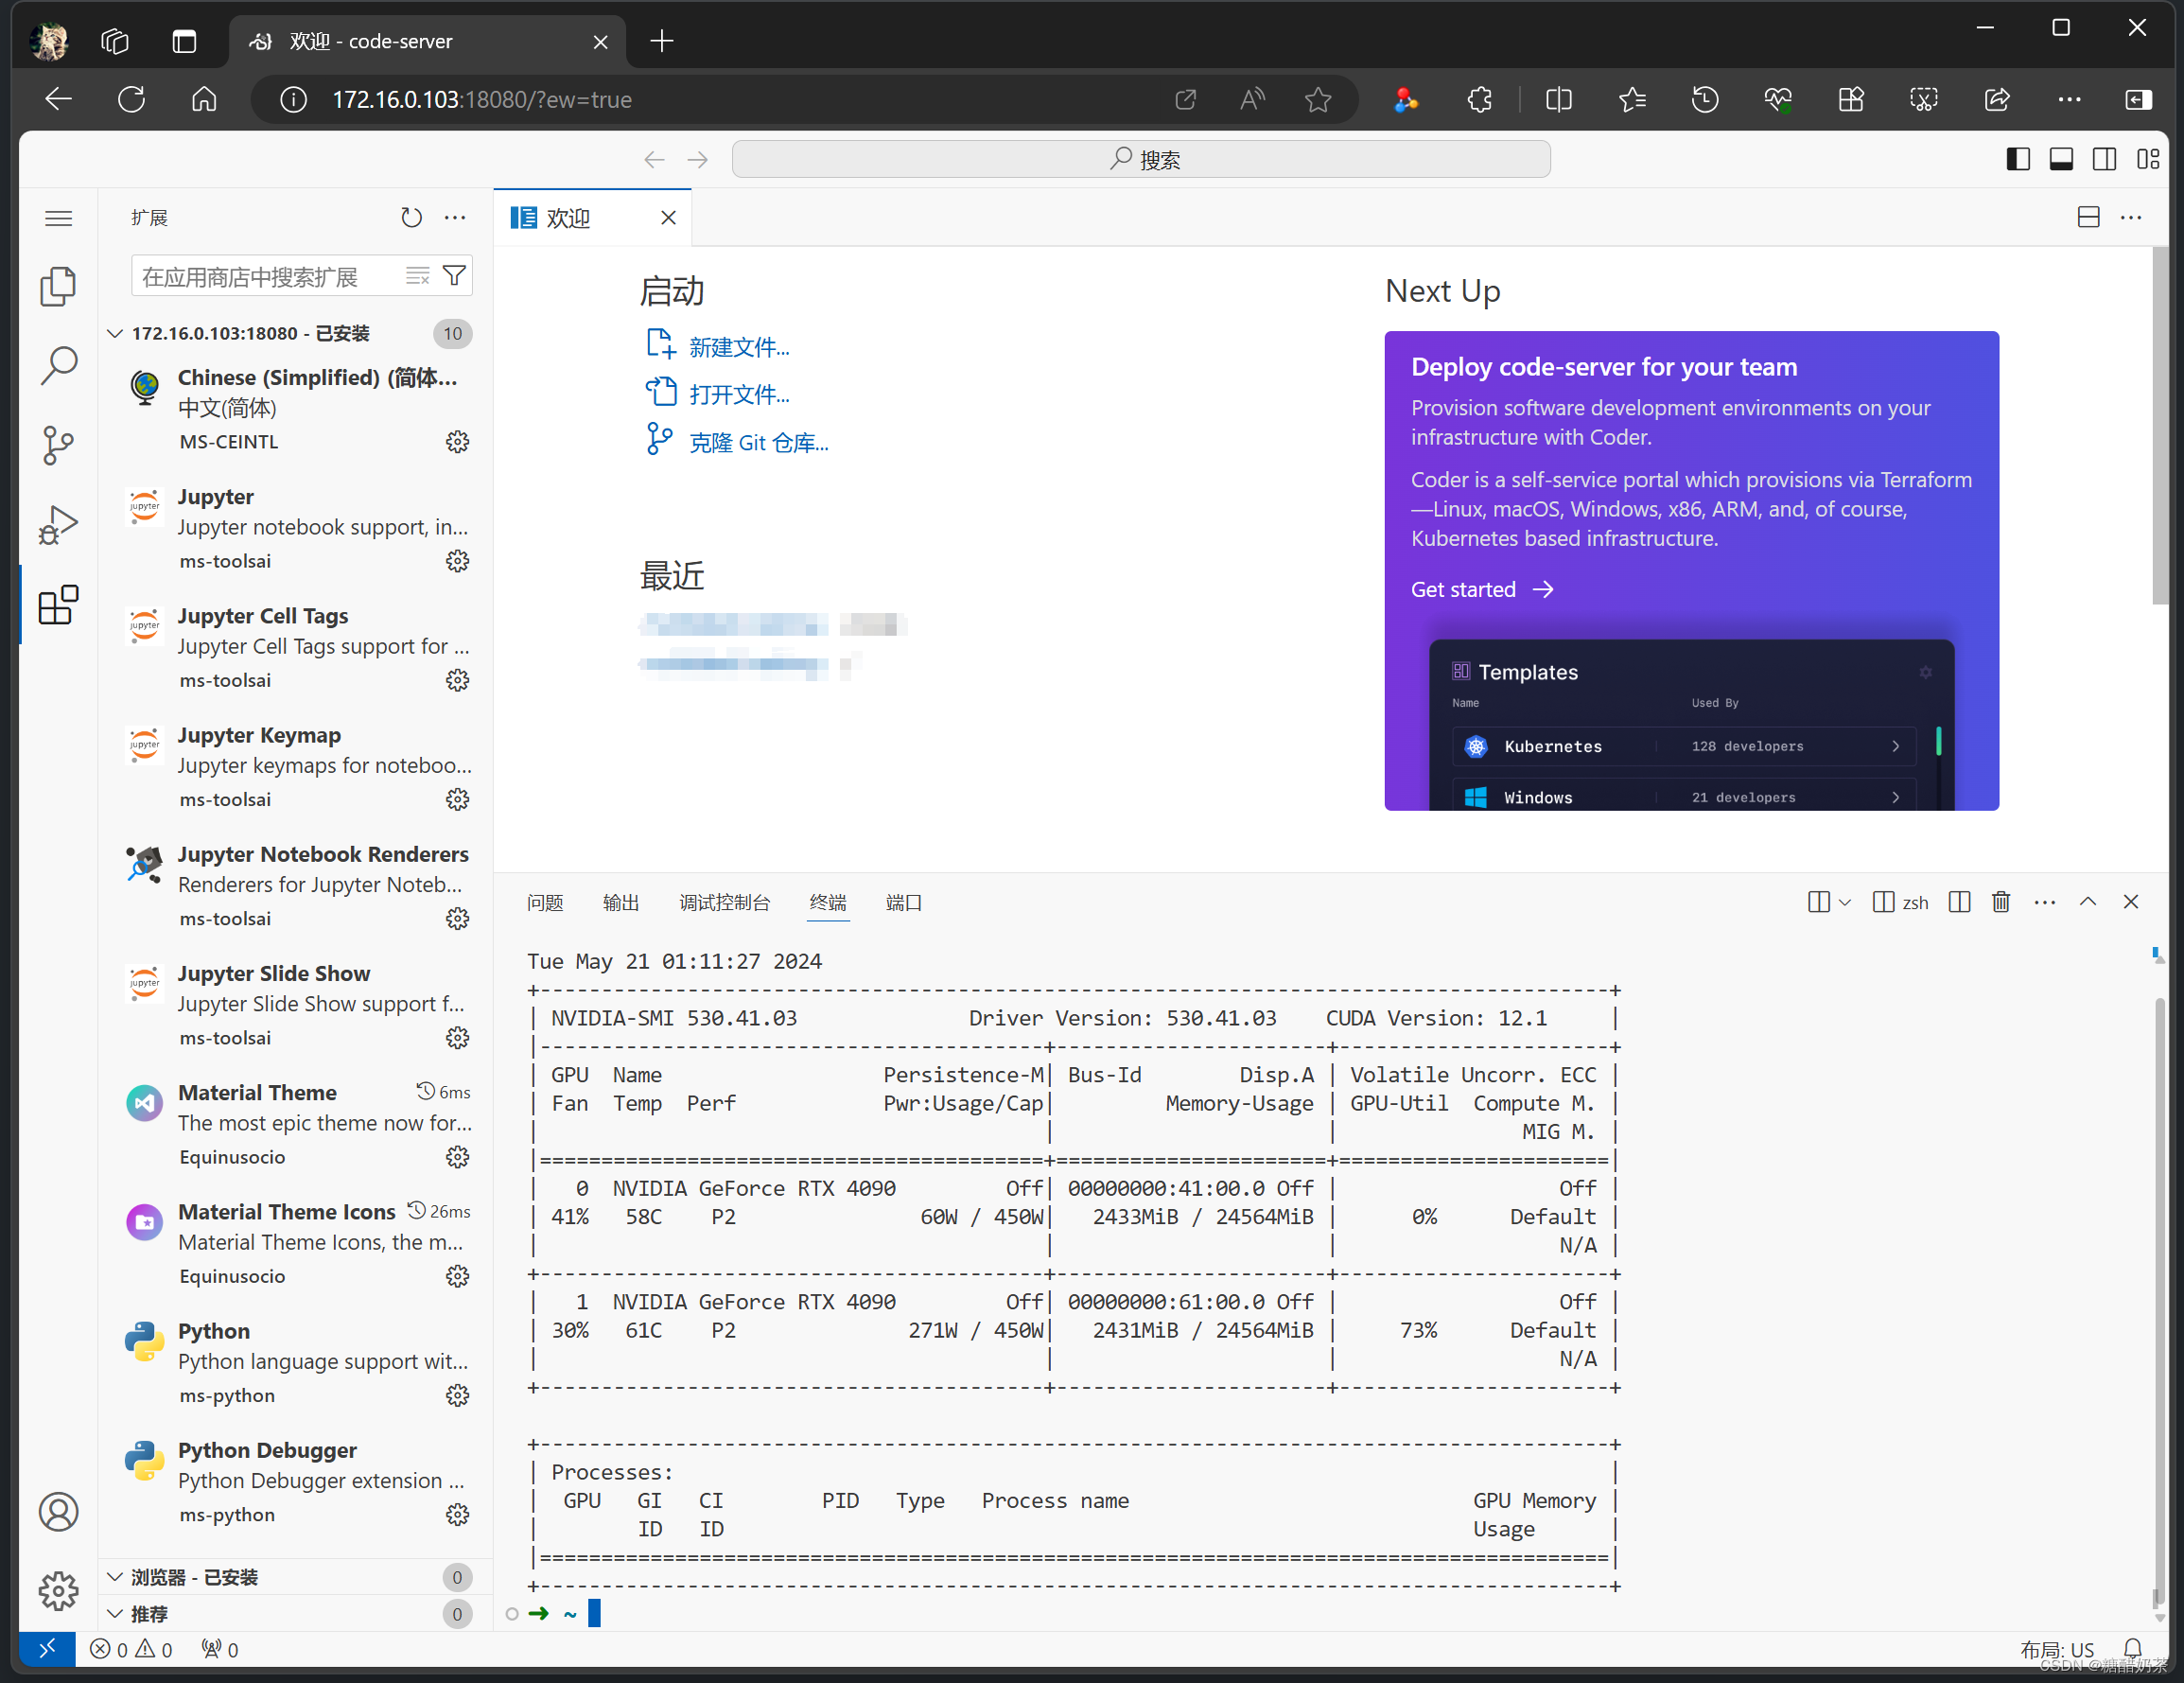Click Get started in Coder card
2184x1683 pixels.
[x=1482, y=590]
